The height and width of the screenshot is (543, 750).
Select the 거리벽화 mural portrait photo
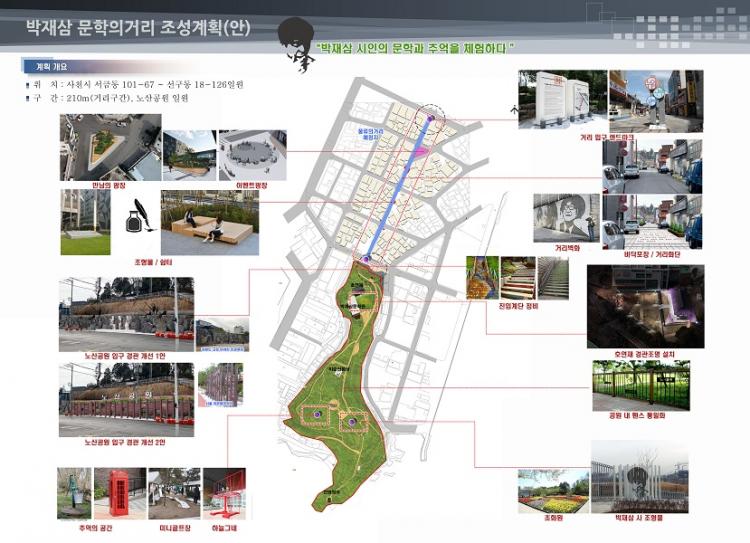(x=566, y=218)
